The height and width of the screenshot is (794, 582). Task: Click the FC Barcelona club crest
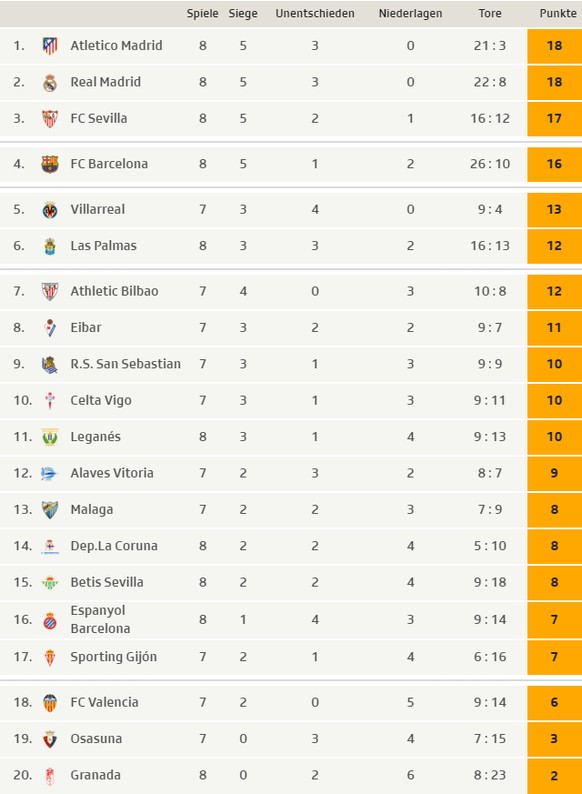pos(50,164)
